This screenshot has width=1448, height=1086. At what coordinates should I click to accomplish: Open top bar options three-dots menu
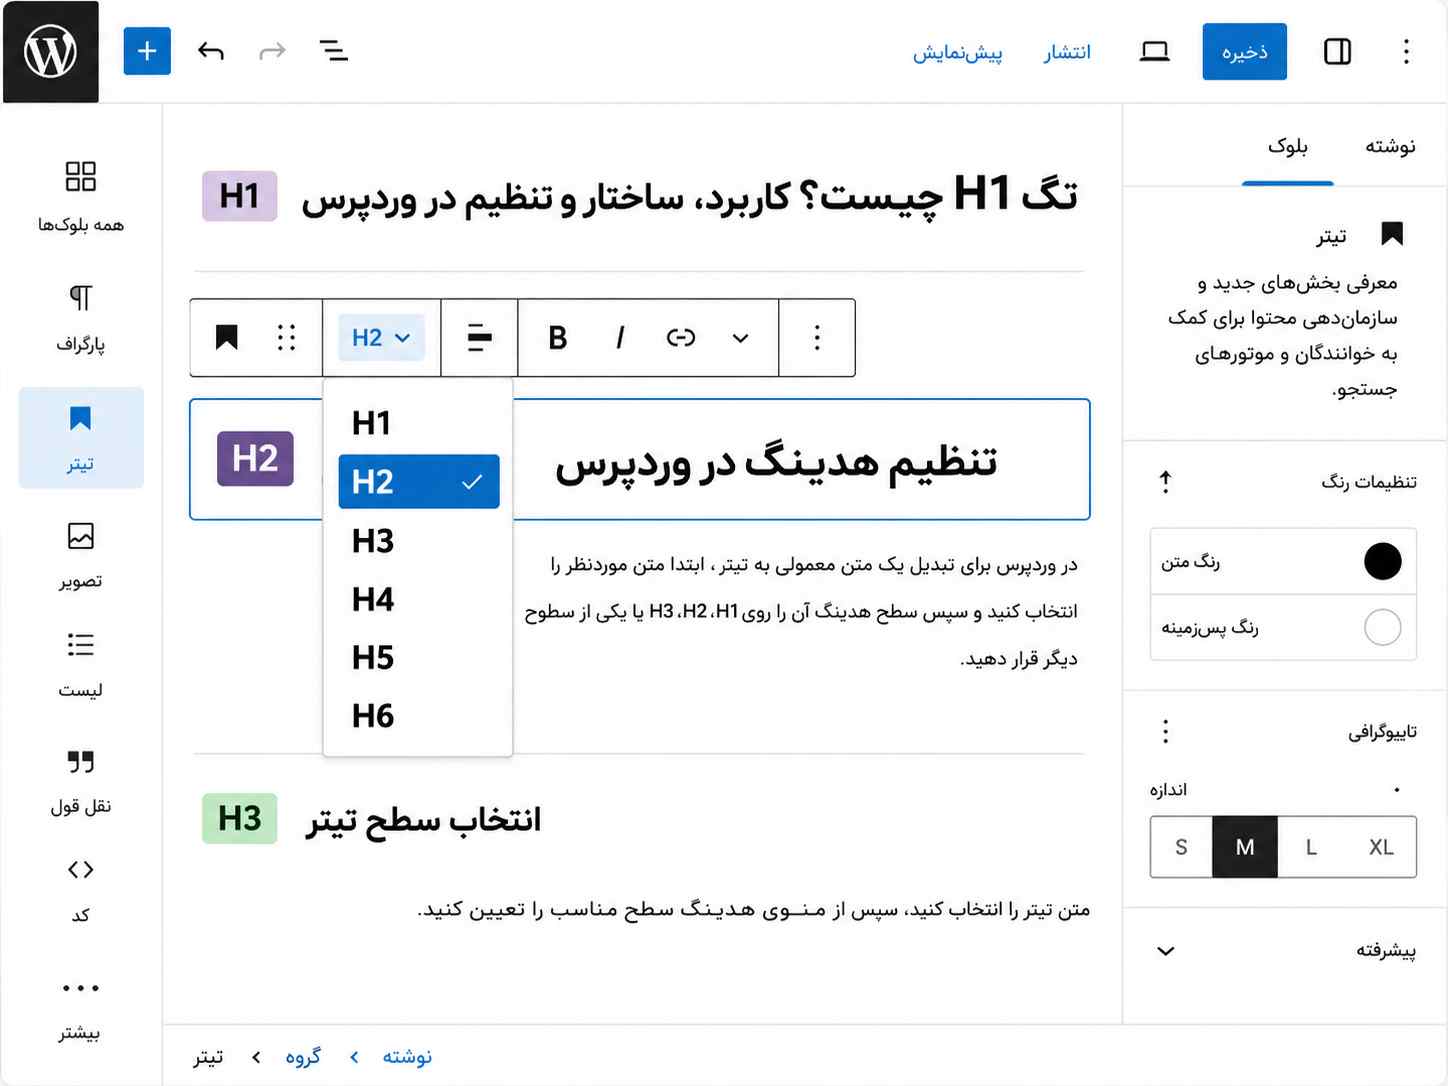pyautogui.click(x=1406, y=51)
